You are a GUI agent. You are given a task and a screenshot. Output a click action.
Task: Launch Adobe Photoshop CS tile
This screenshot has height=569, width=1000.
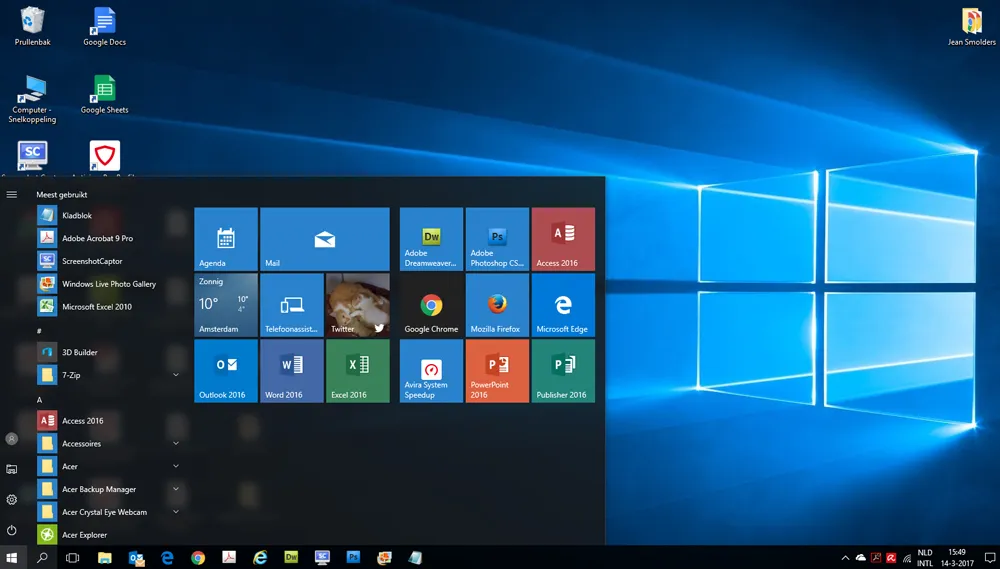point(497,239)
